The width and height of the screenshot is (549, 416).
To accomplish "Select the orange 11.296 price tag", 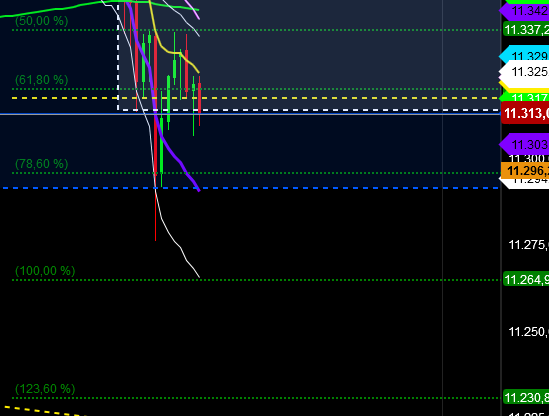I will (x=525, y=171).
